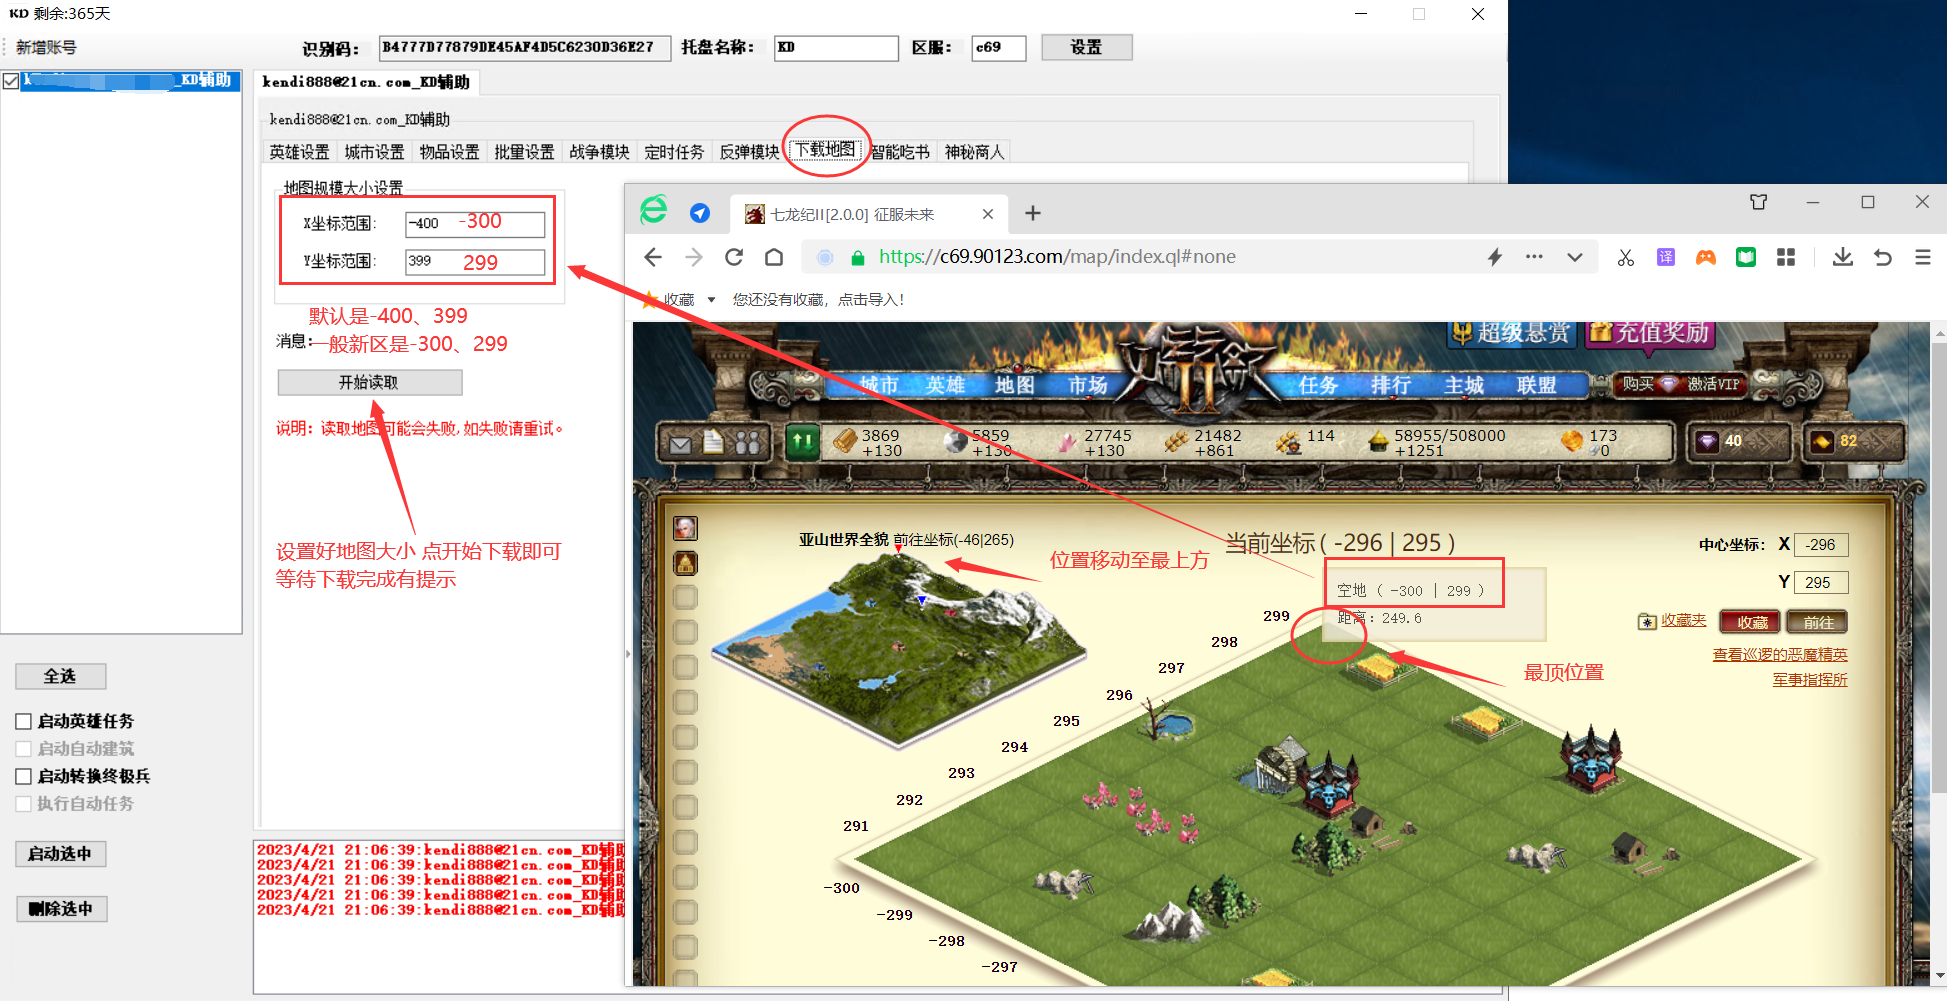Open the three-dots address bar menu
Screen dimensions: 1947x1001
pyautogui.click(x=1534, y=257)
